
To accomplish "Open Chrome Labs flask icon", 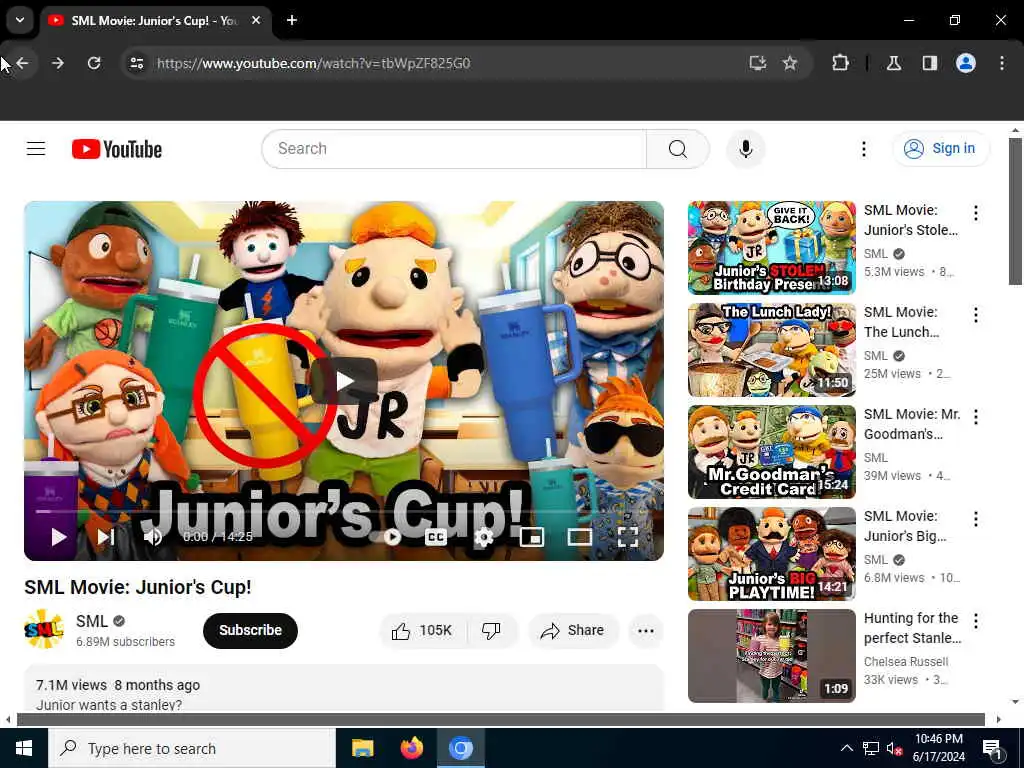I will pos(894,63).
